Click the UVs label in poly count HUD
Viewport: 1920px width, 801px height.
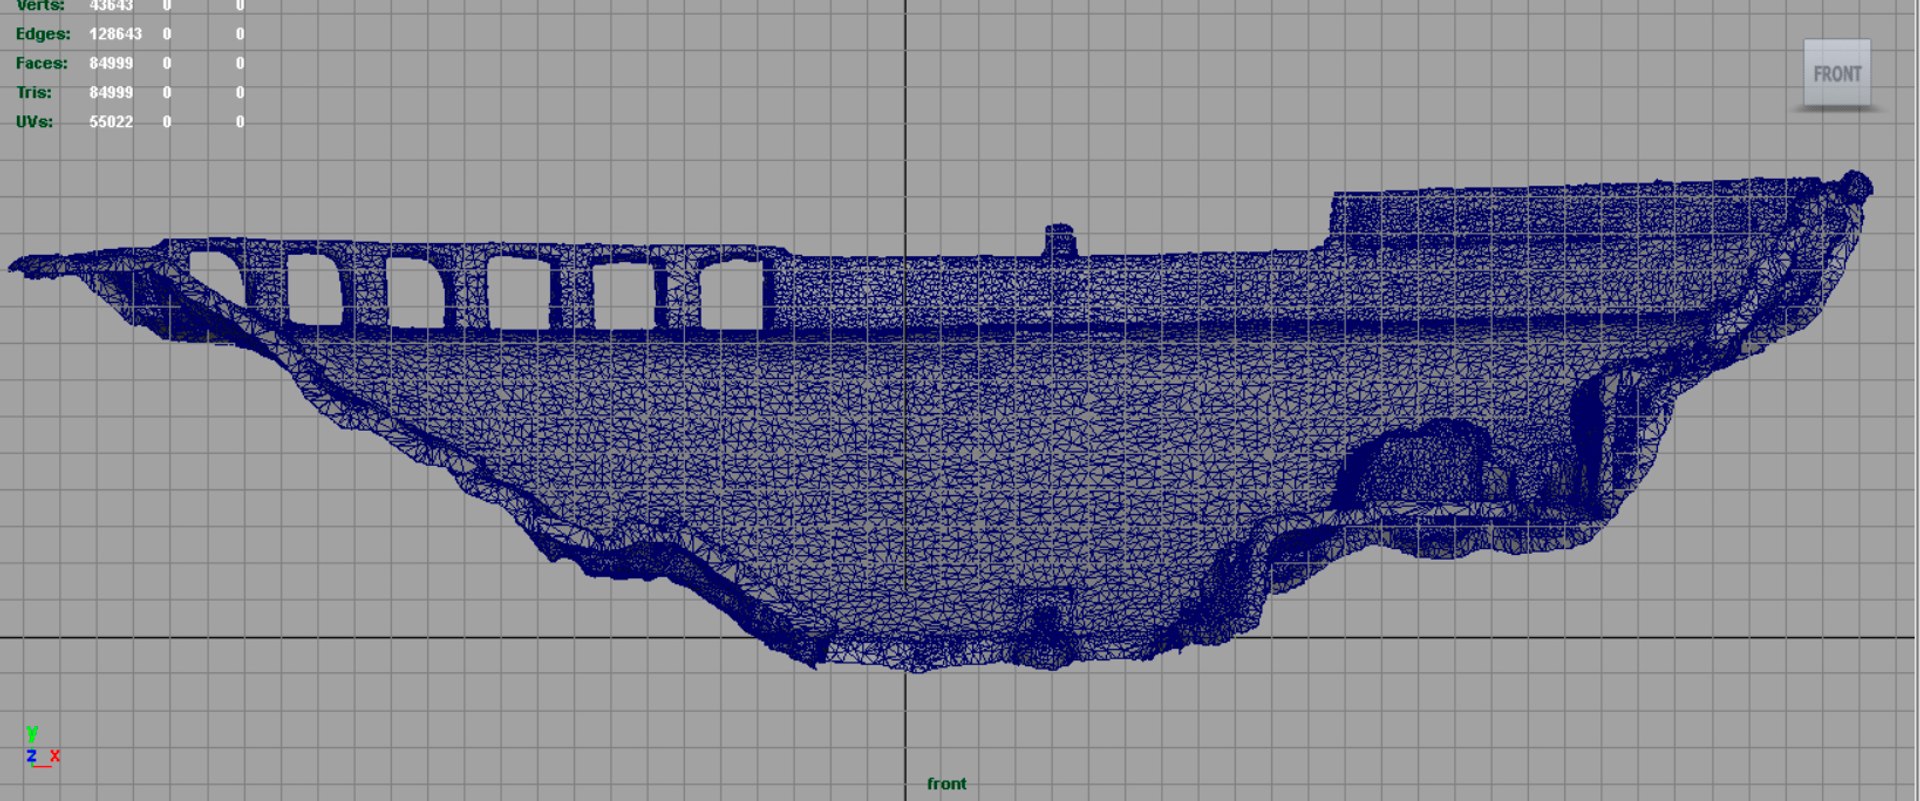click(x=35, y=122)
